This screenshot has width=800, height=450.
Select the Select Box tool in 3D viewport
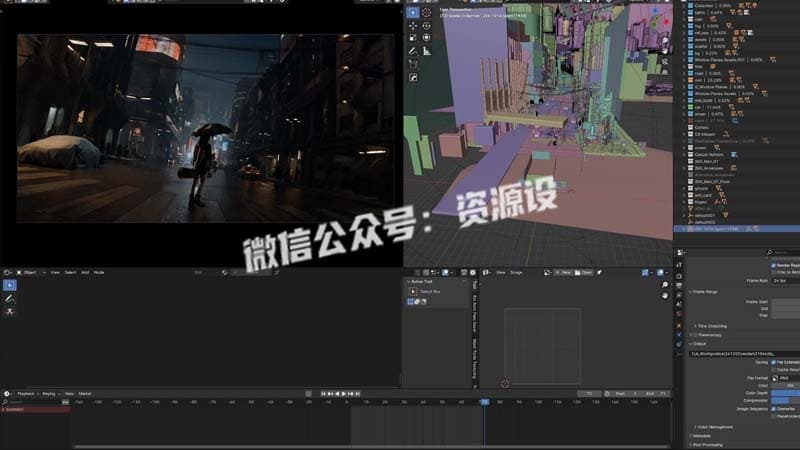pyautogui.click(x=413, y=12)
